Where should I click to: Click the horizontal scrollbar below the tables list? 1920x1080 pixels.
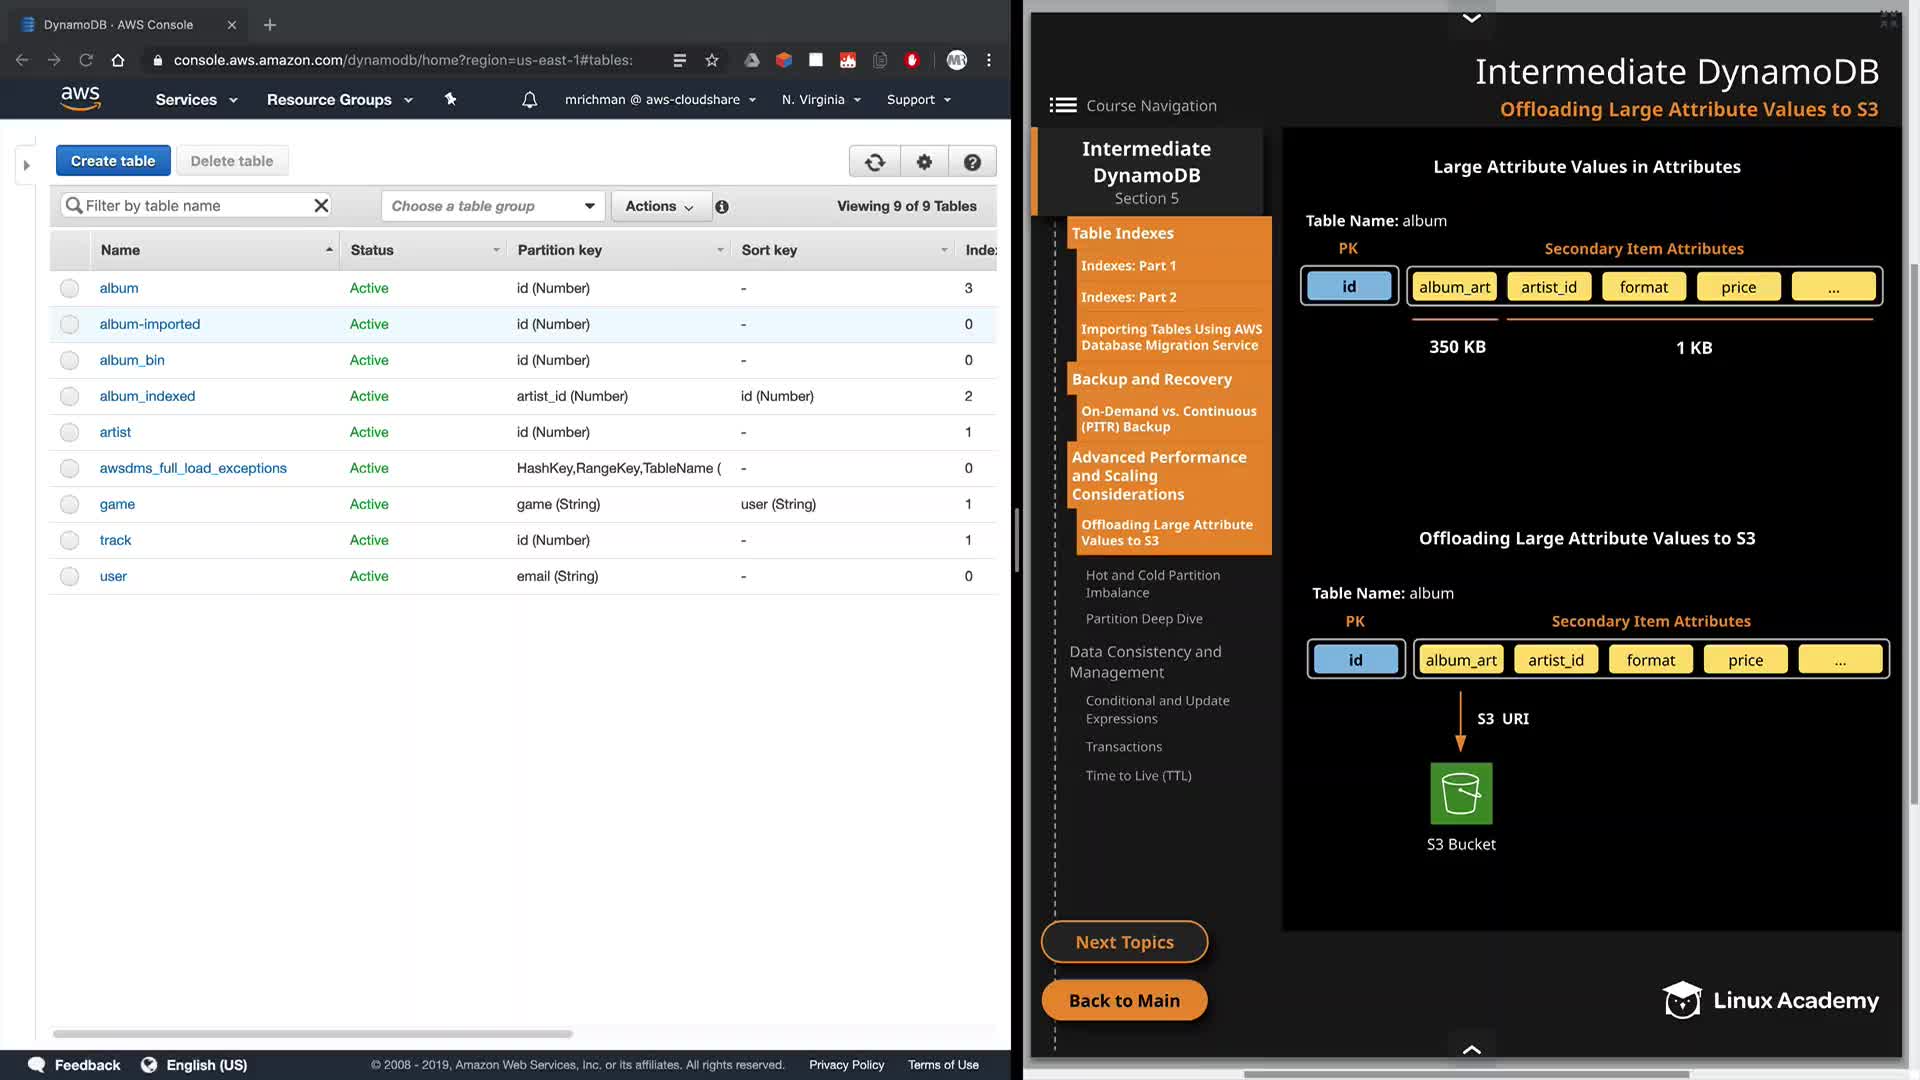312,1033
